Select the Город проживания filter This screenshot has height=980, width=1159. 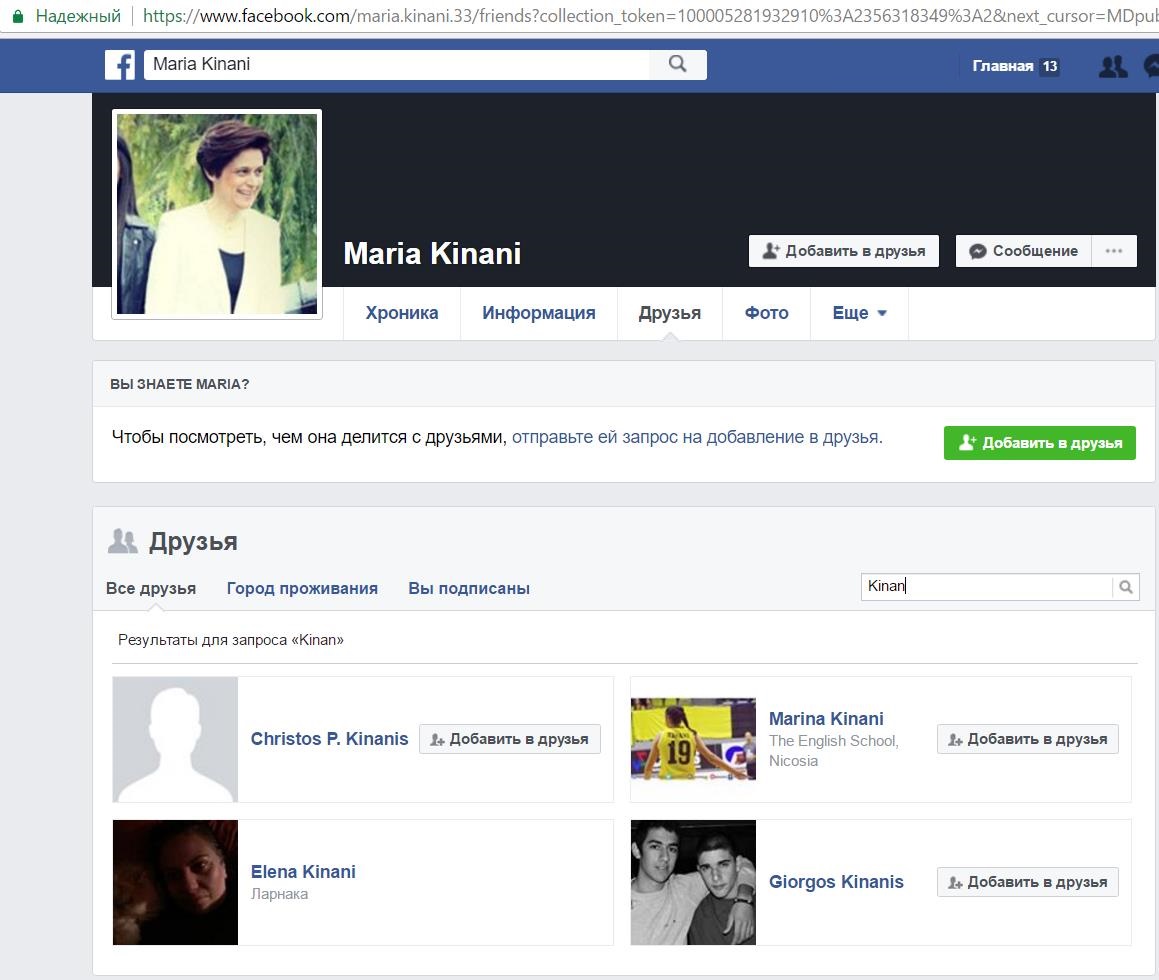click(x=302, y=588)
